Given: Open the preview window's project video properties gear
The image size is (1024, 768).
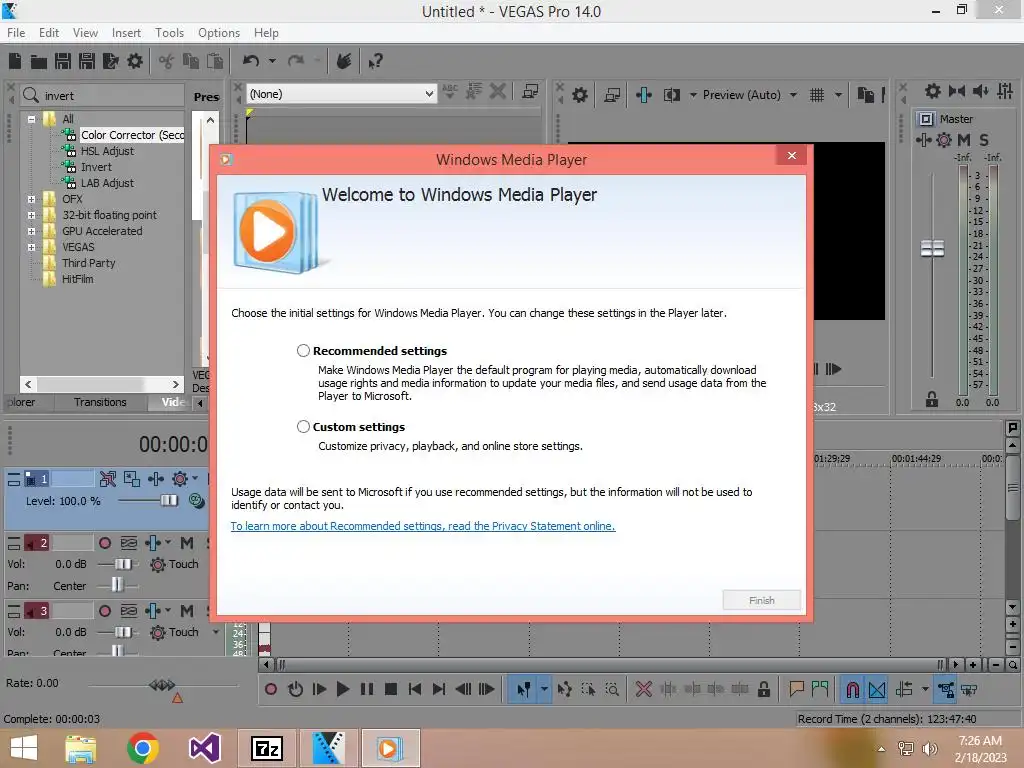Looking at the screenshot, I should click(x=580, y=95).
